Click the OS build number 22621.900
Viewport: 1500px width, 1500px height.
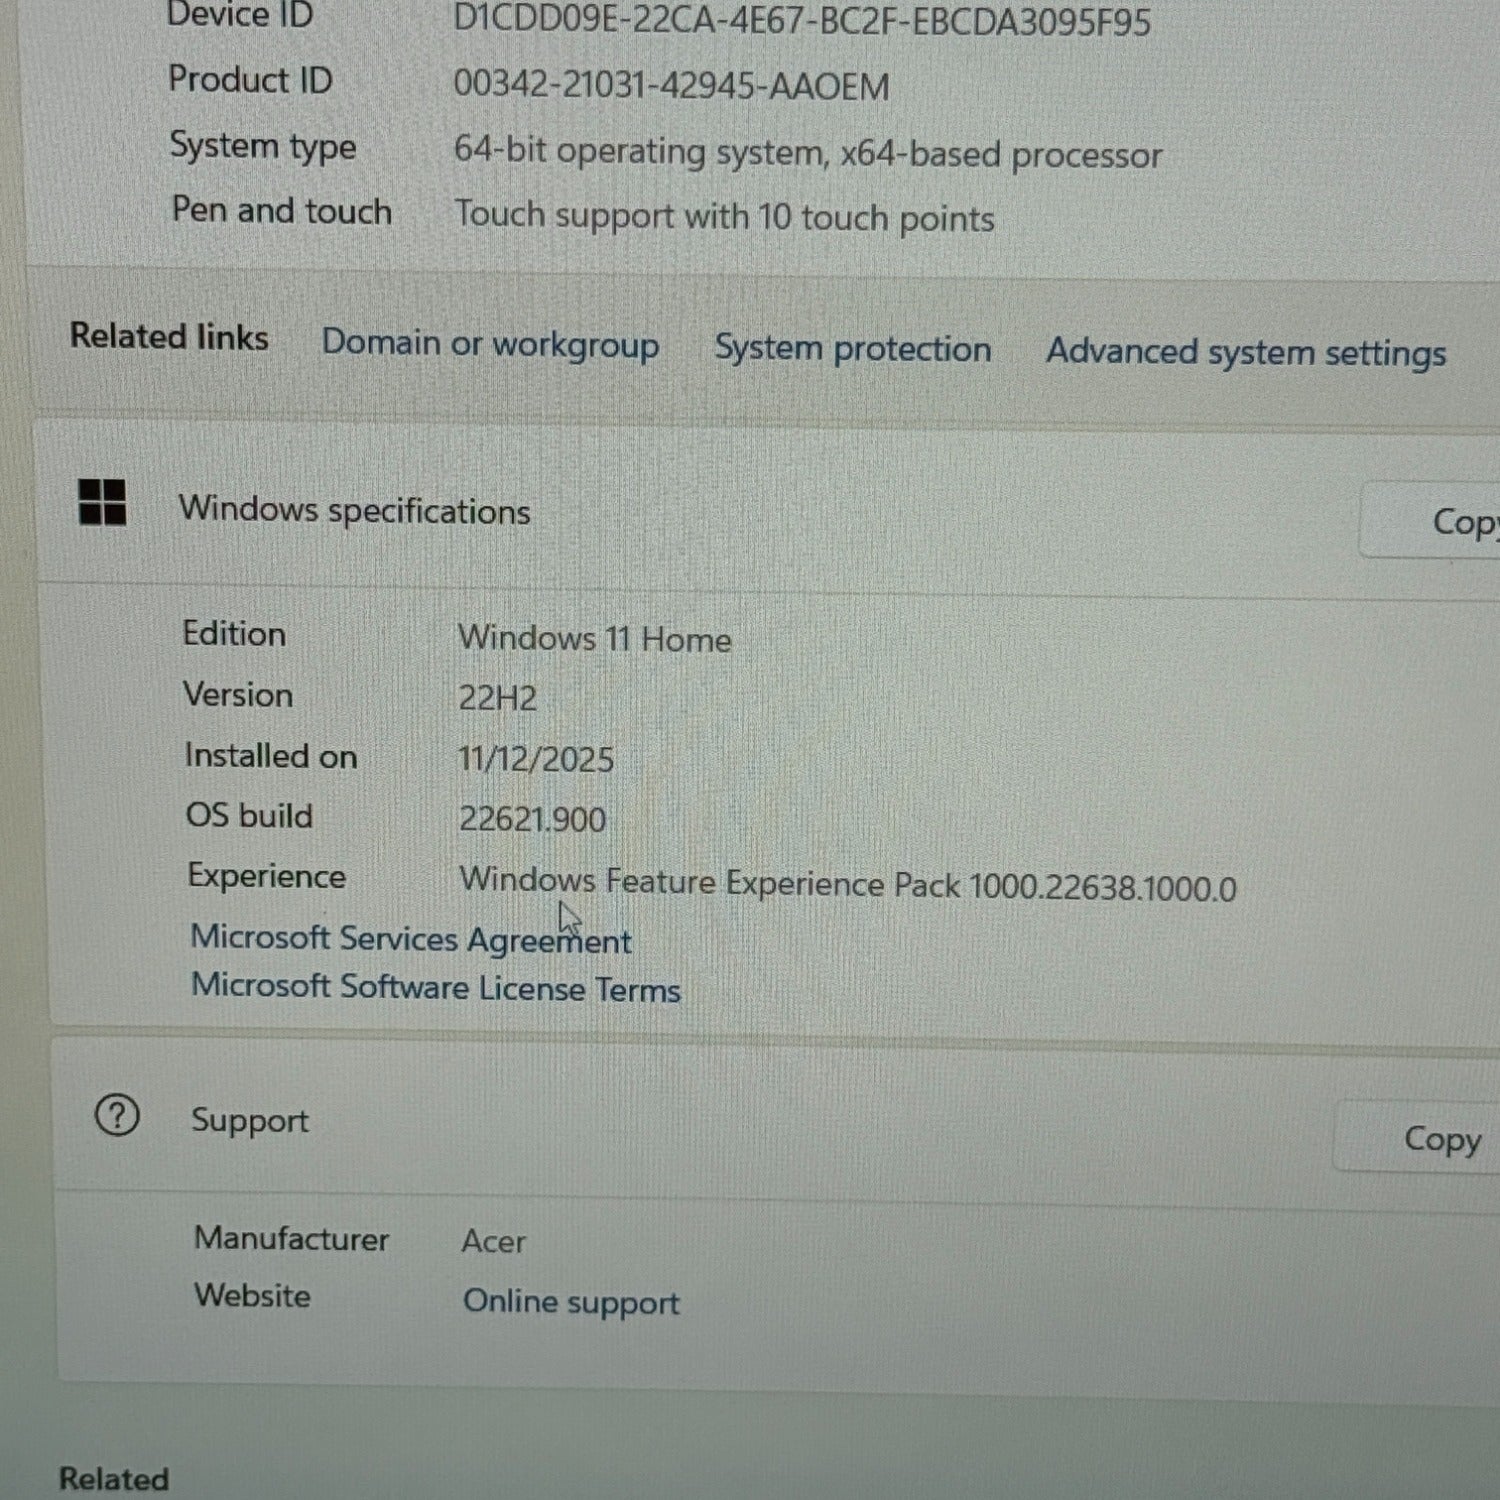click(531, 820)
